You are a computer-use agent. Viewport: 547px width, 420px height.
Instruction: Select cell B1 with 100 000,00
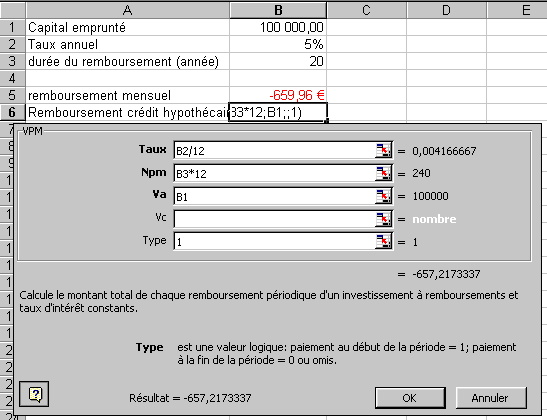278,27
